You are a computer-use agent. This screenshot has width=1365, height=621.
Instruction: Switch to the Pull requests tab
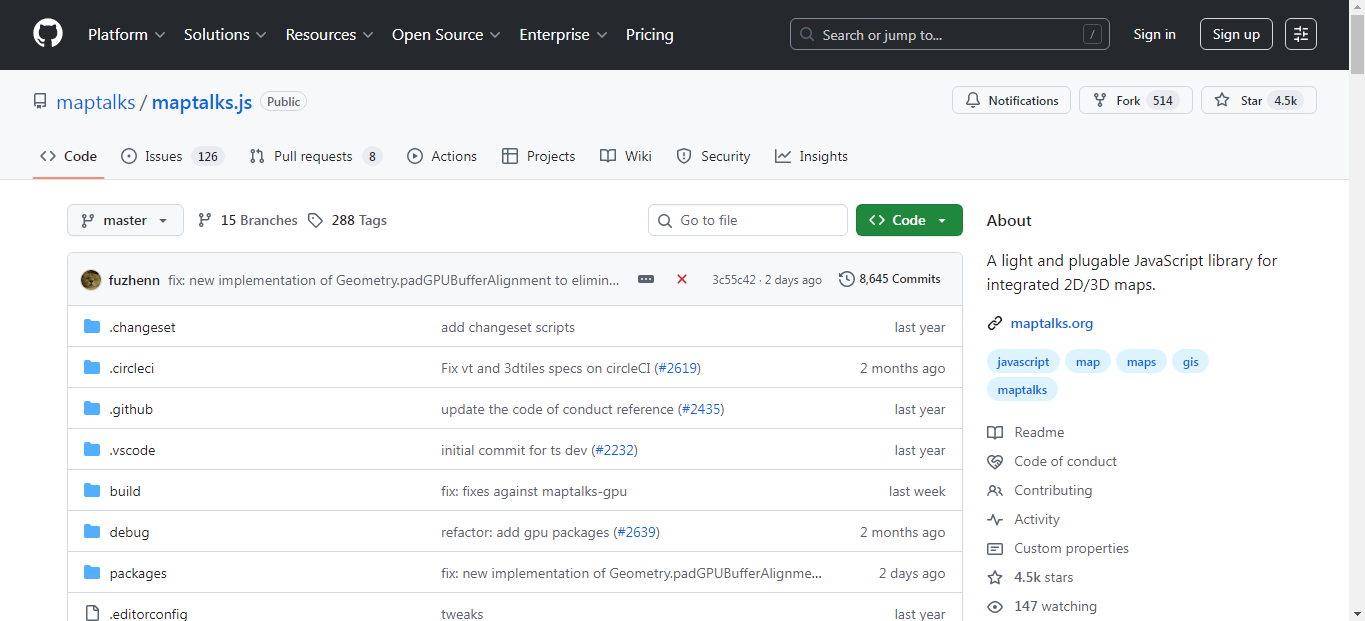pos(315,156)
